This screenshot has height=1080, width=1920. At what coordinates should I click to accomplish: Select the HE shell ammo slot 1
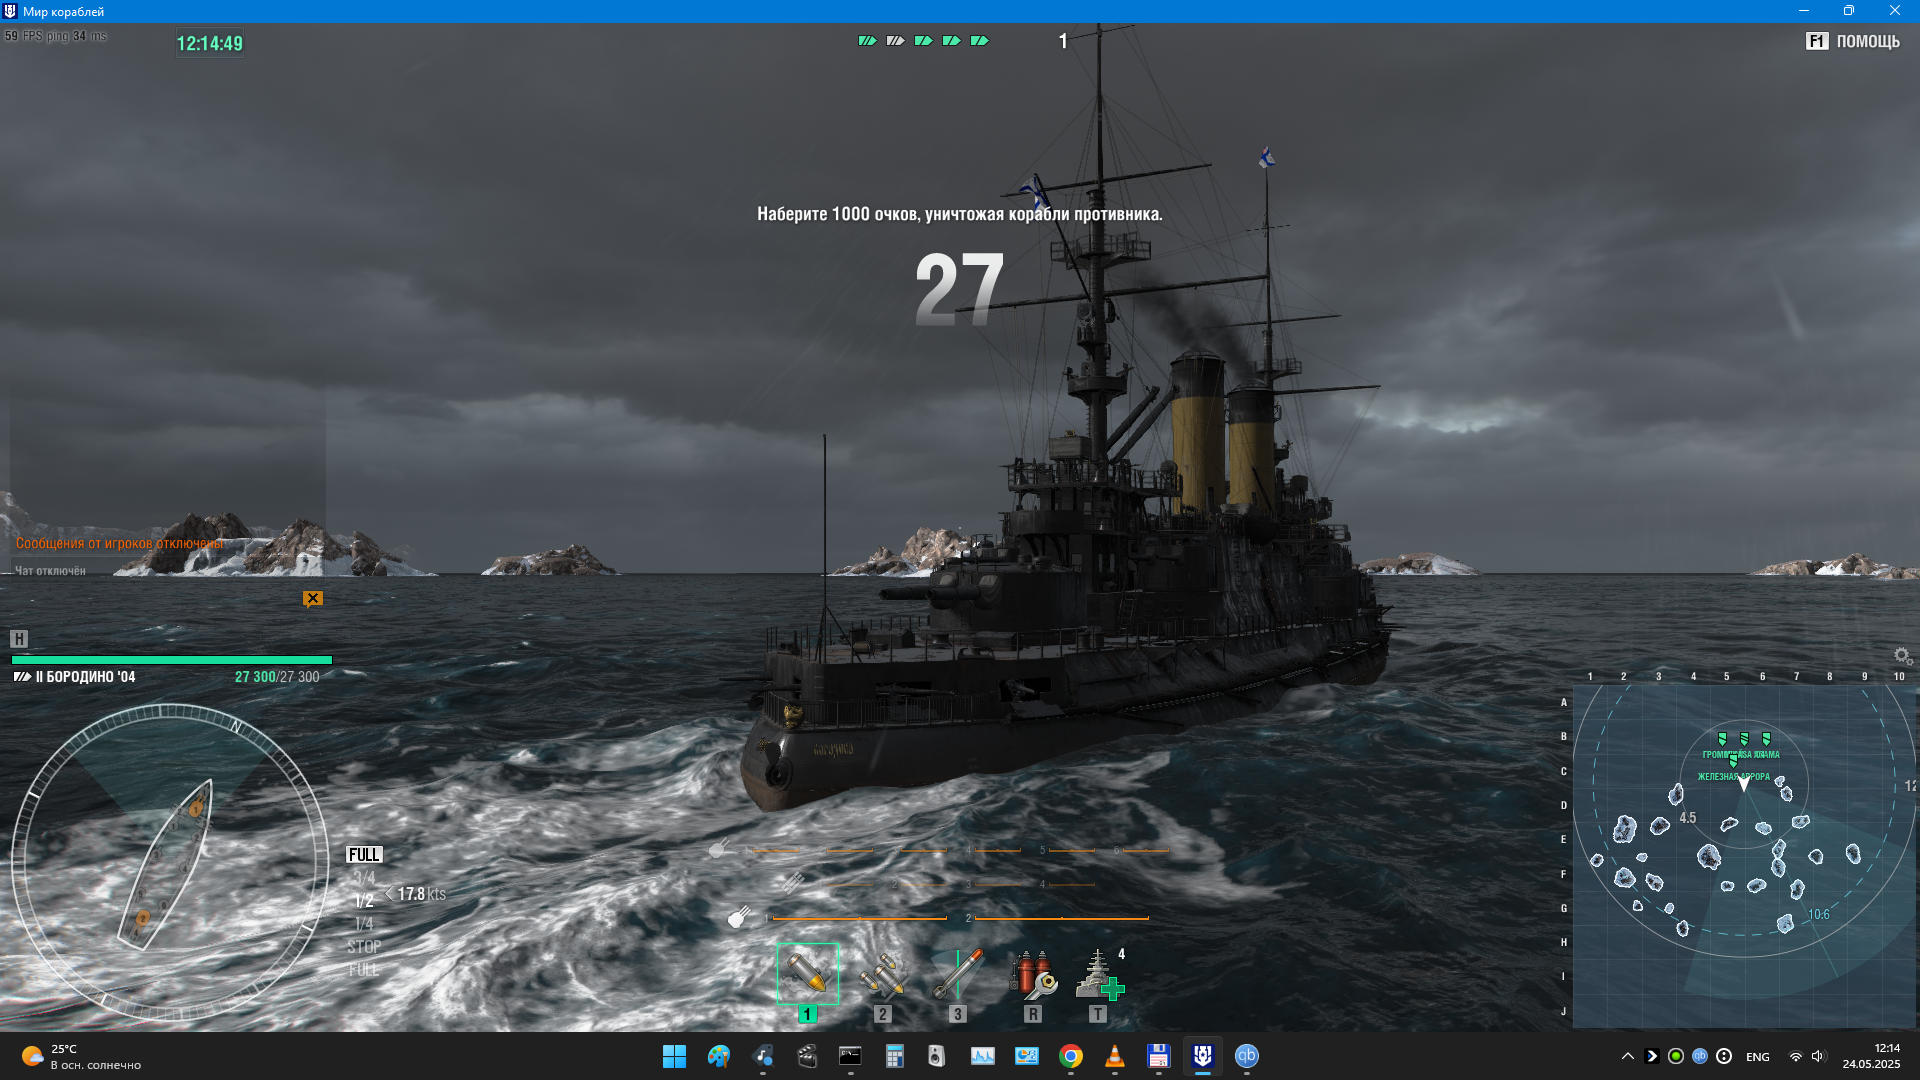(807, 974)
